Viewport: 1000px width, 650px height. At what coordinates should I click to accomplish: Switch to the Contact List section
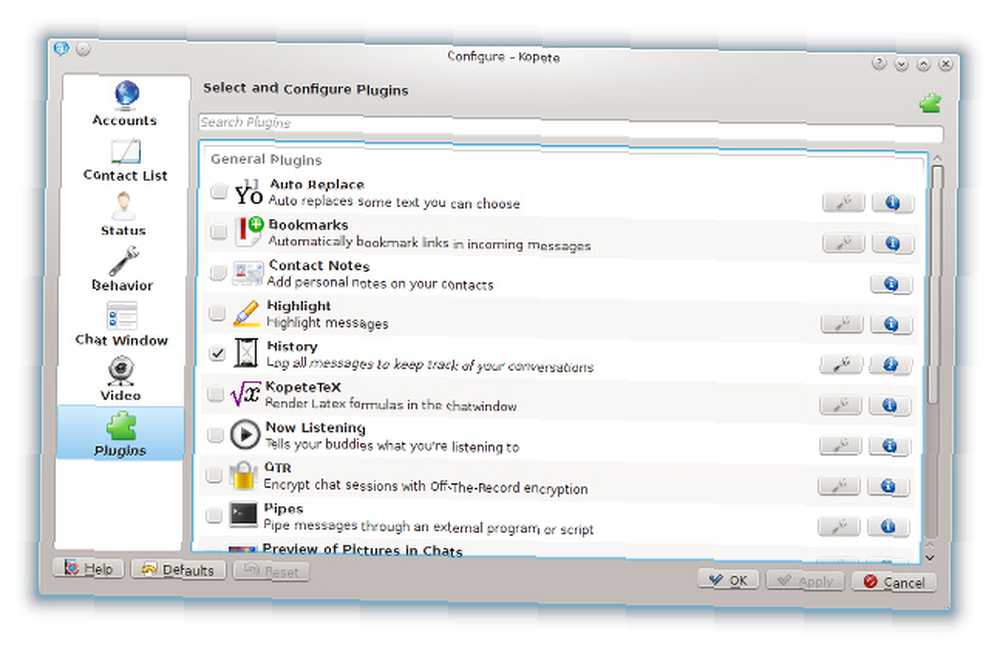pyautogui.click(x=125, y=160)
